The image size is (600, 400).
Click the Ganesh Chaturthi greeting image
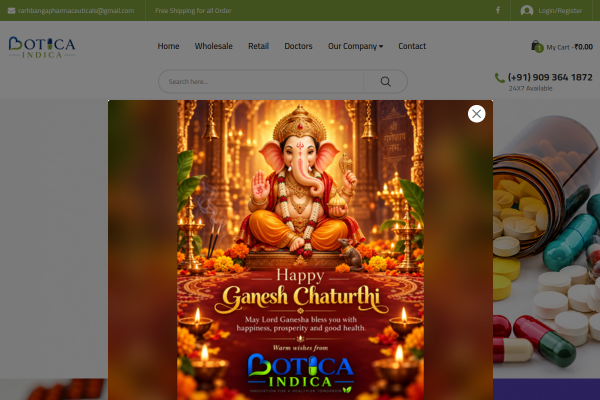click(x=300, y=250)
